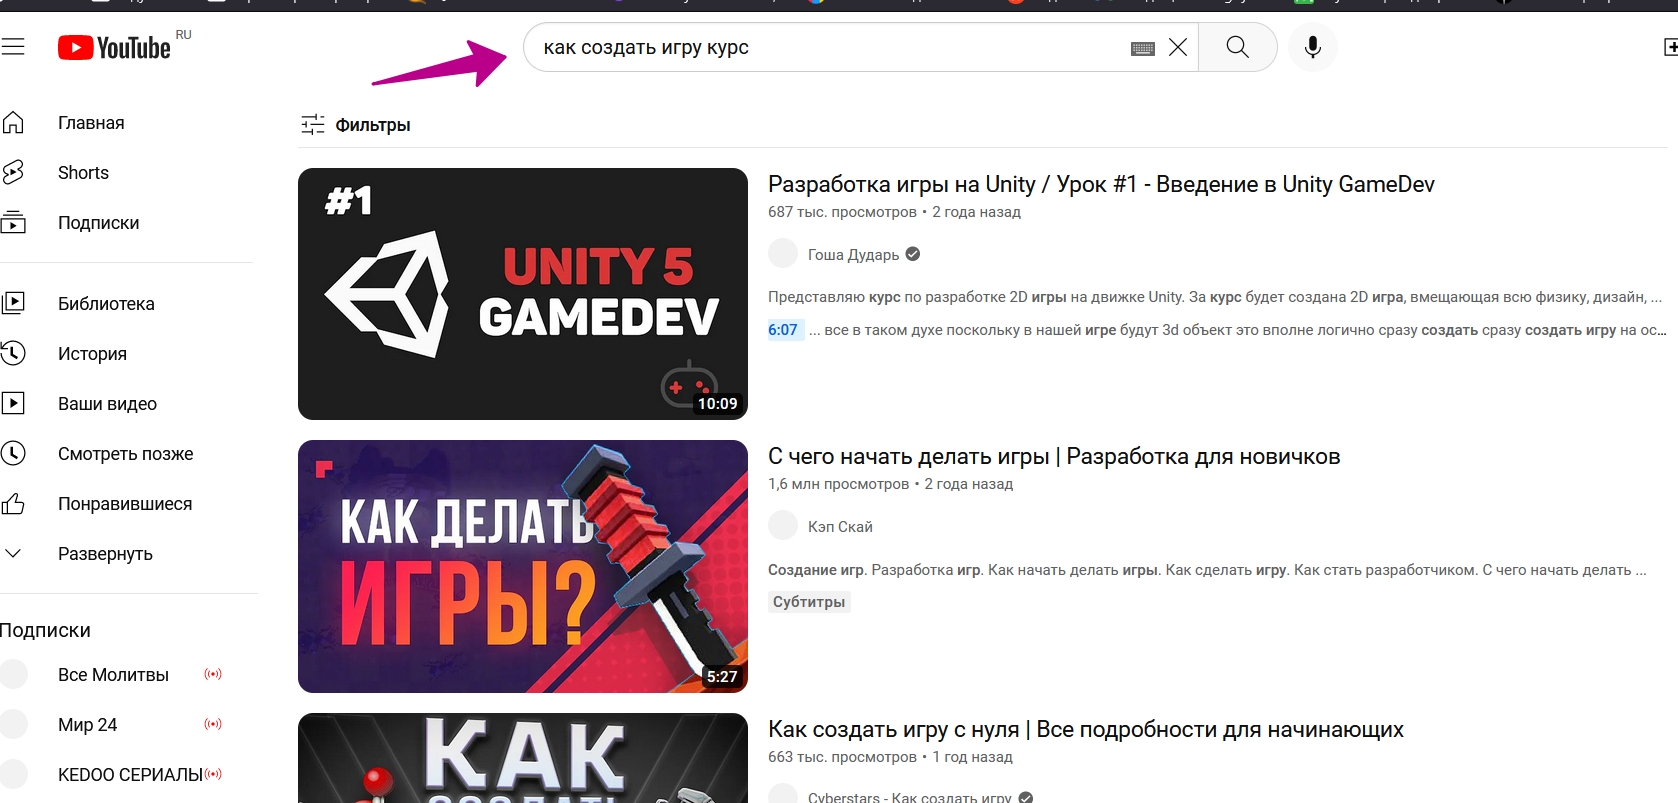Viewport: 1678px width, 803px height.
Task: Click the Главная sidebar label
Action: pos(91,122)
